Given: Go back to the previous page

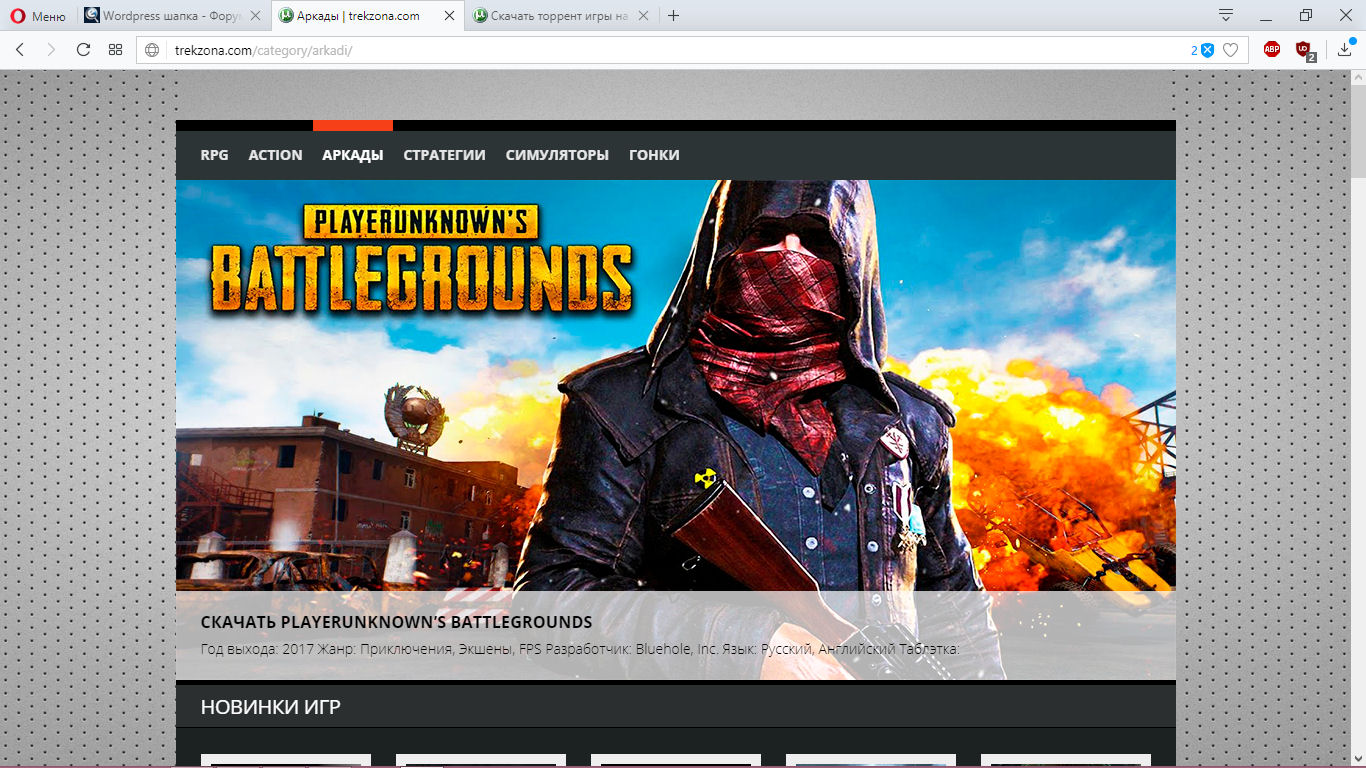Looking at the screenshot, I should (20, 50).
